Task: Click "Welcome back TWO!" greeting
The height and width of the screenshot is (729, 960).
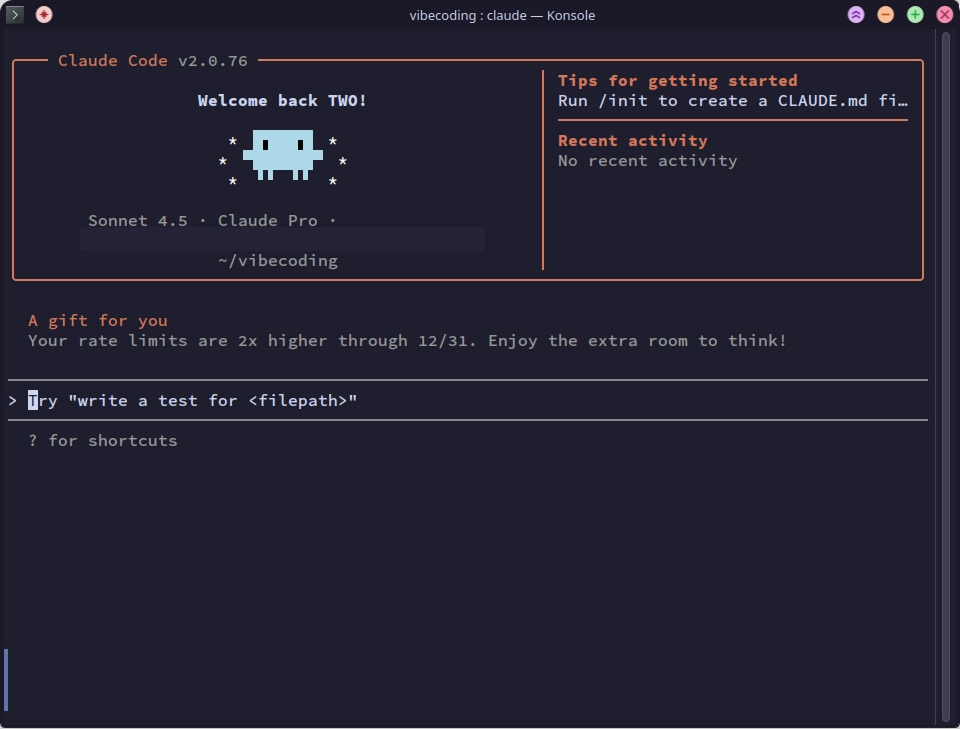Action: 282,101
